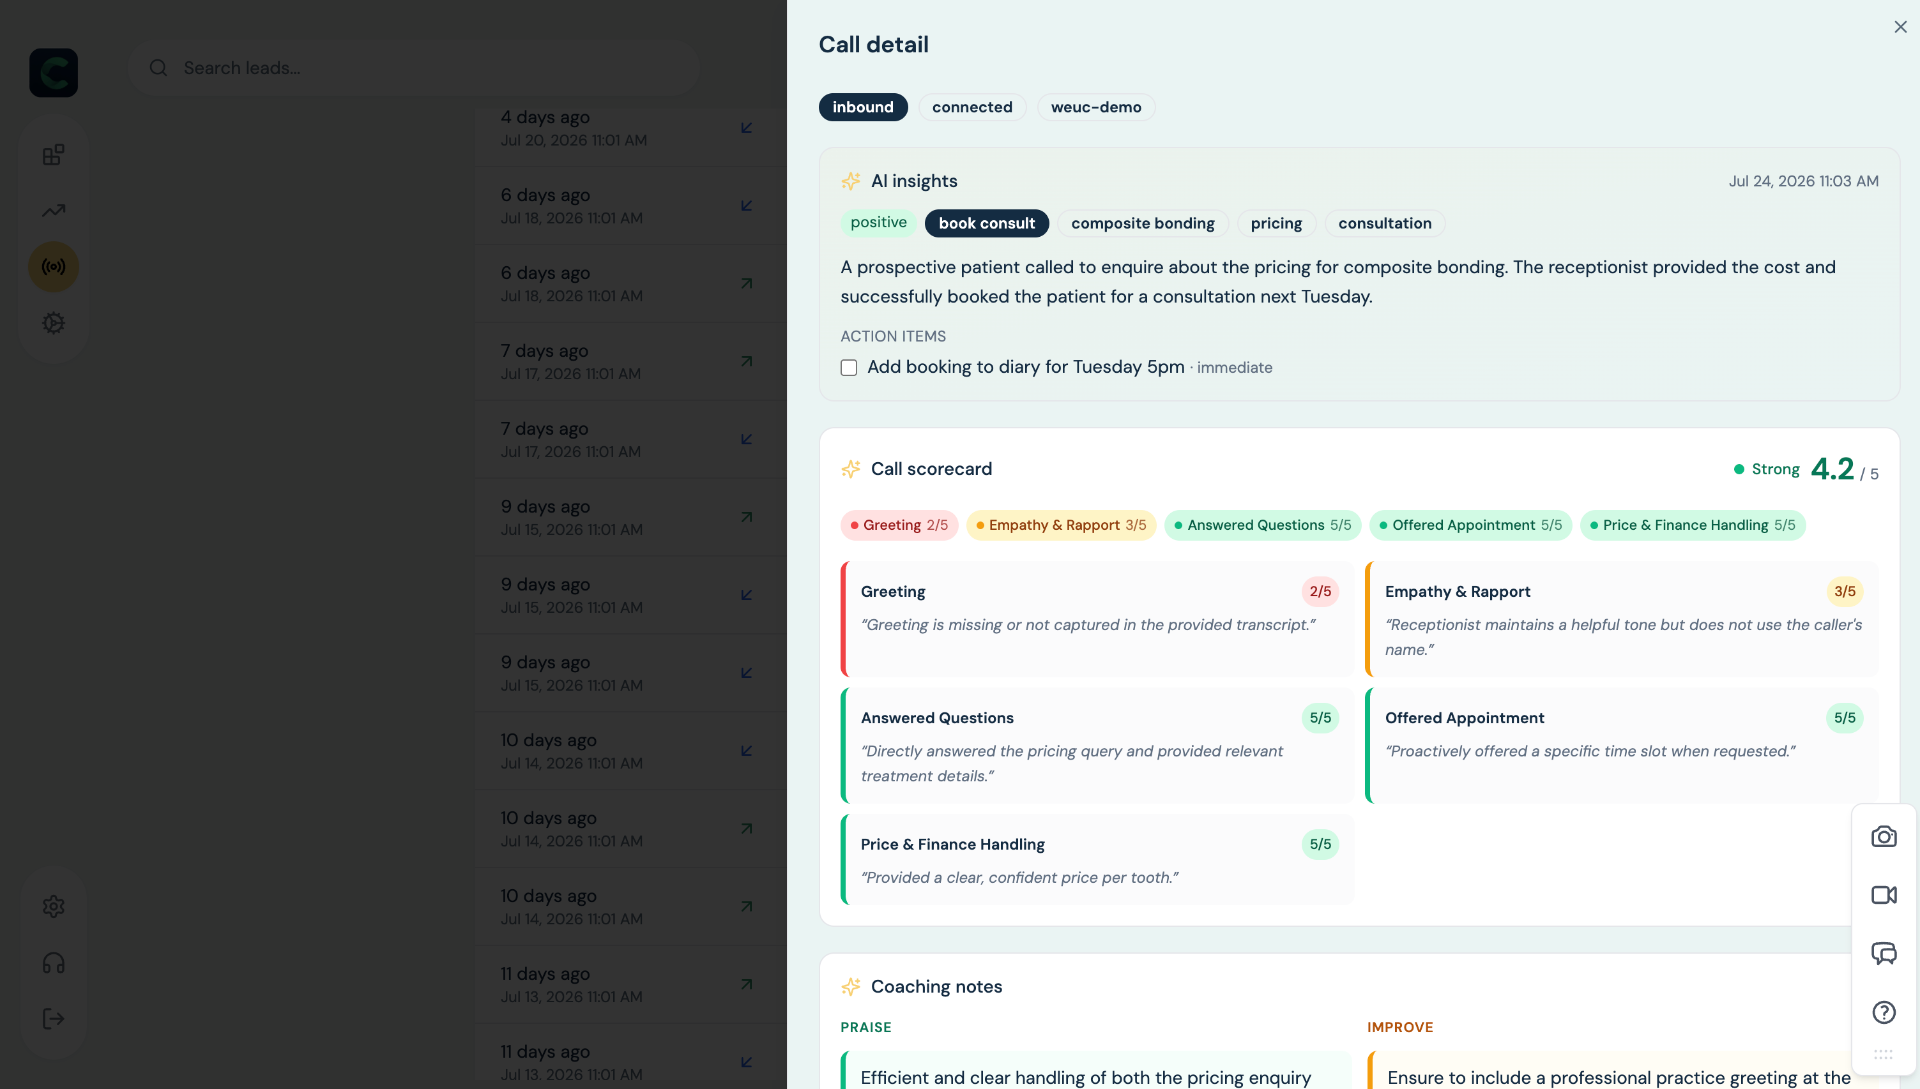
Task: Click the consultation tag
Action: tap(1385, 223)
